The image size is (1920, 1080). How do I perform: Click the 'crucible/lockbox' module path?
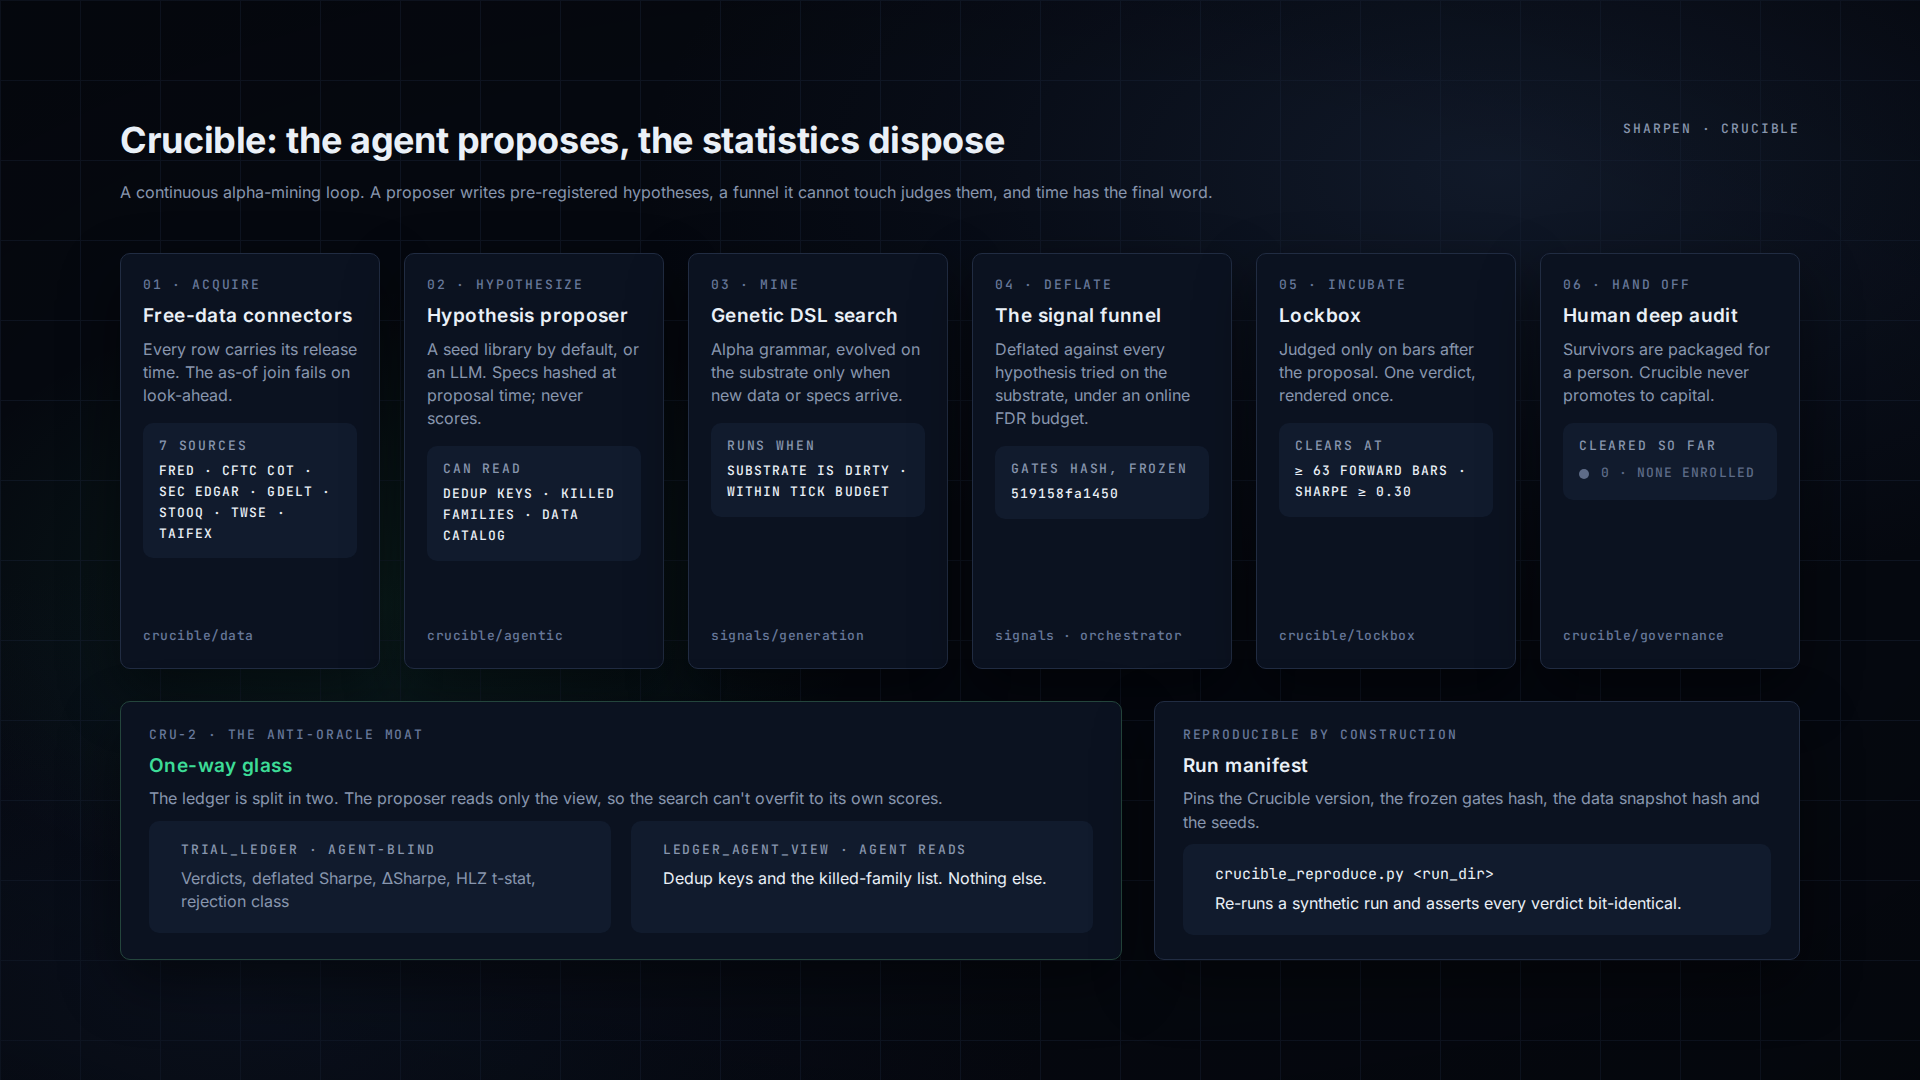click(x=1347, y=636)
